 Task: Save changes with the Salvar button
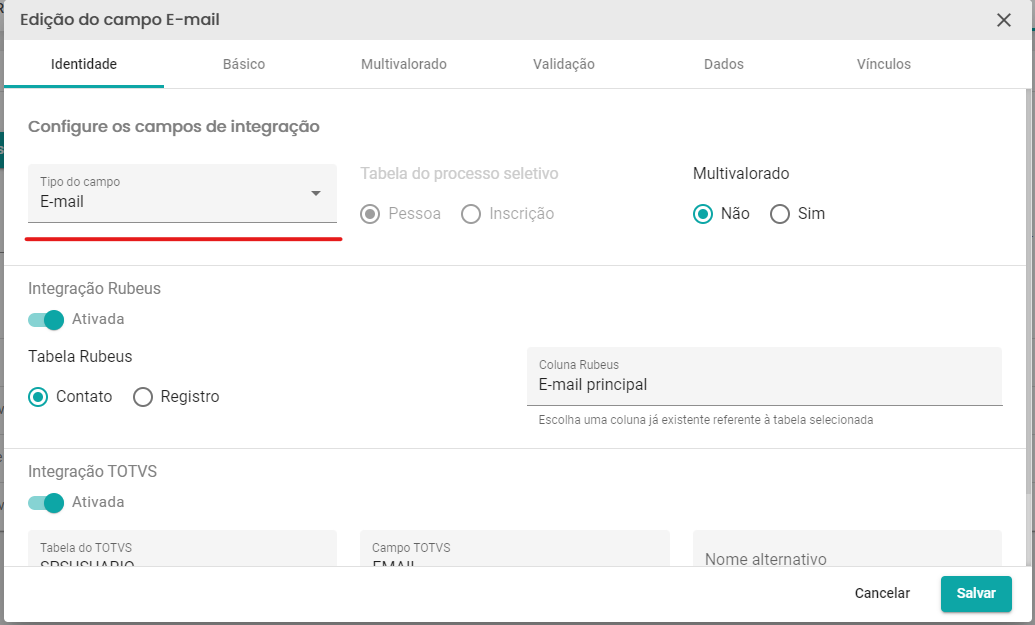click(976, 593)
